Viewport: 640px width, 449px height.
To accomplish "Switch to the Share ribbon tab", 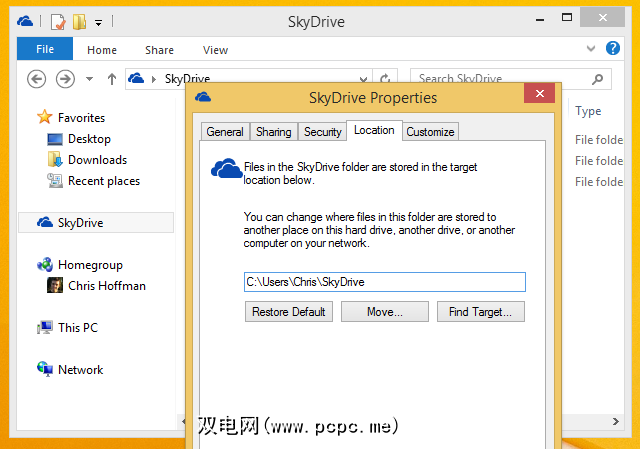I will click(159, 50).
